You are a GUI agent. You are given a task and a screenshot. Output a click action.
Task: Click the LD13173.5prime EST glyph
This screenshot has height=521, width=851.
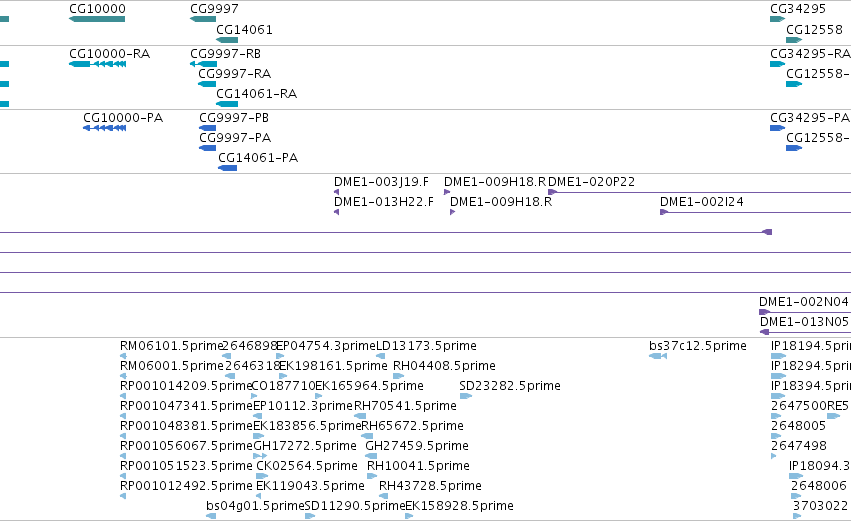[380, 356]
